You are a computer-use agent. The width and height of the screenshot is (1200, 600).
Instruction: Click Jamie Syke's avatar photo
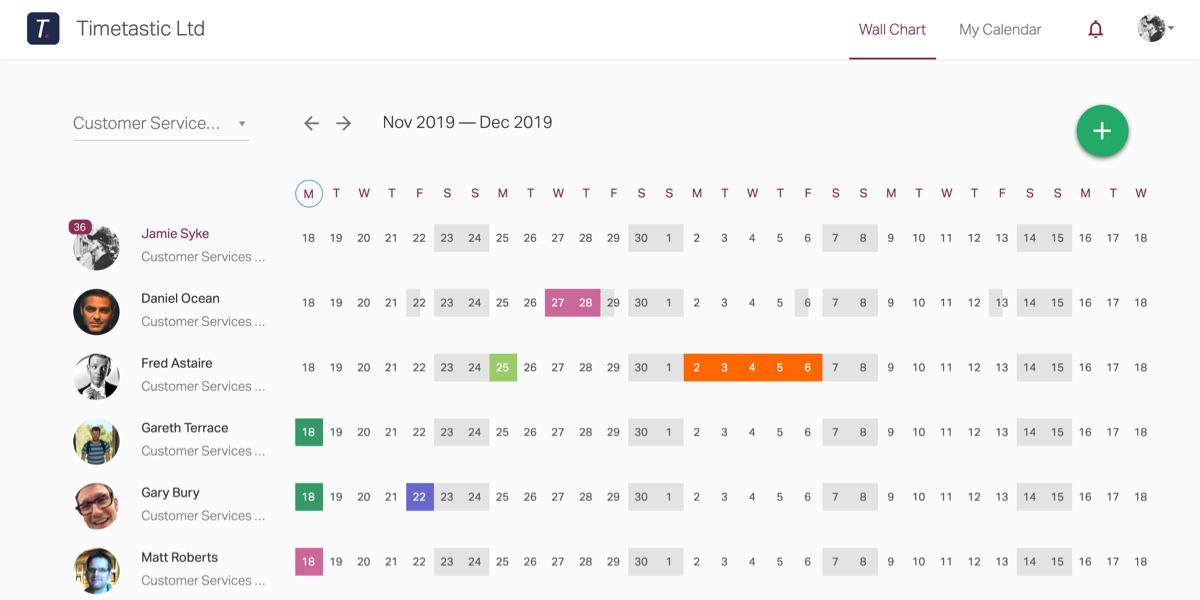(x=97, y=247)
